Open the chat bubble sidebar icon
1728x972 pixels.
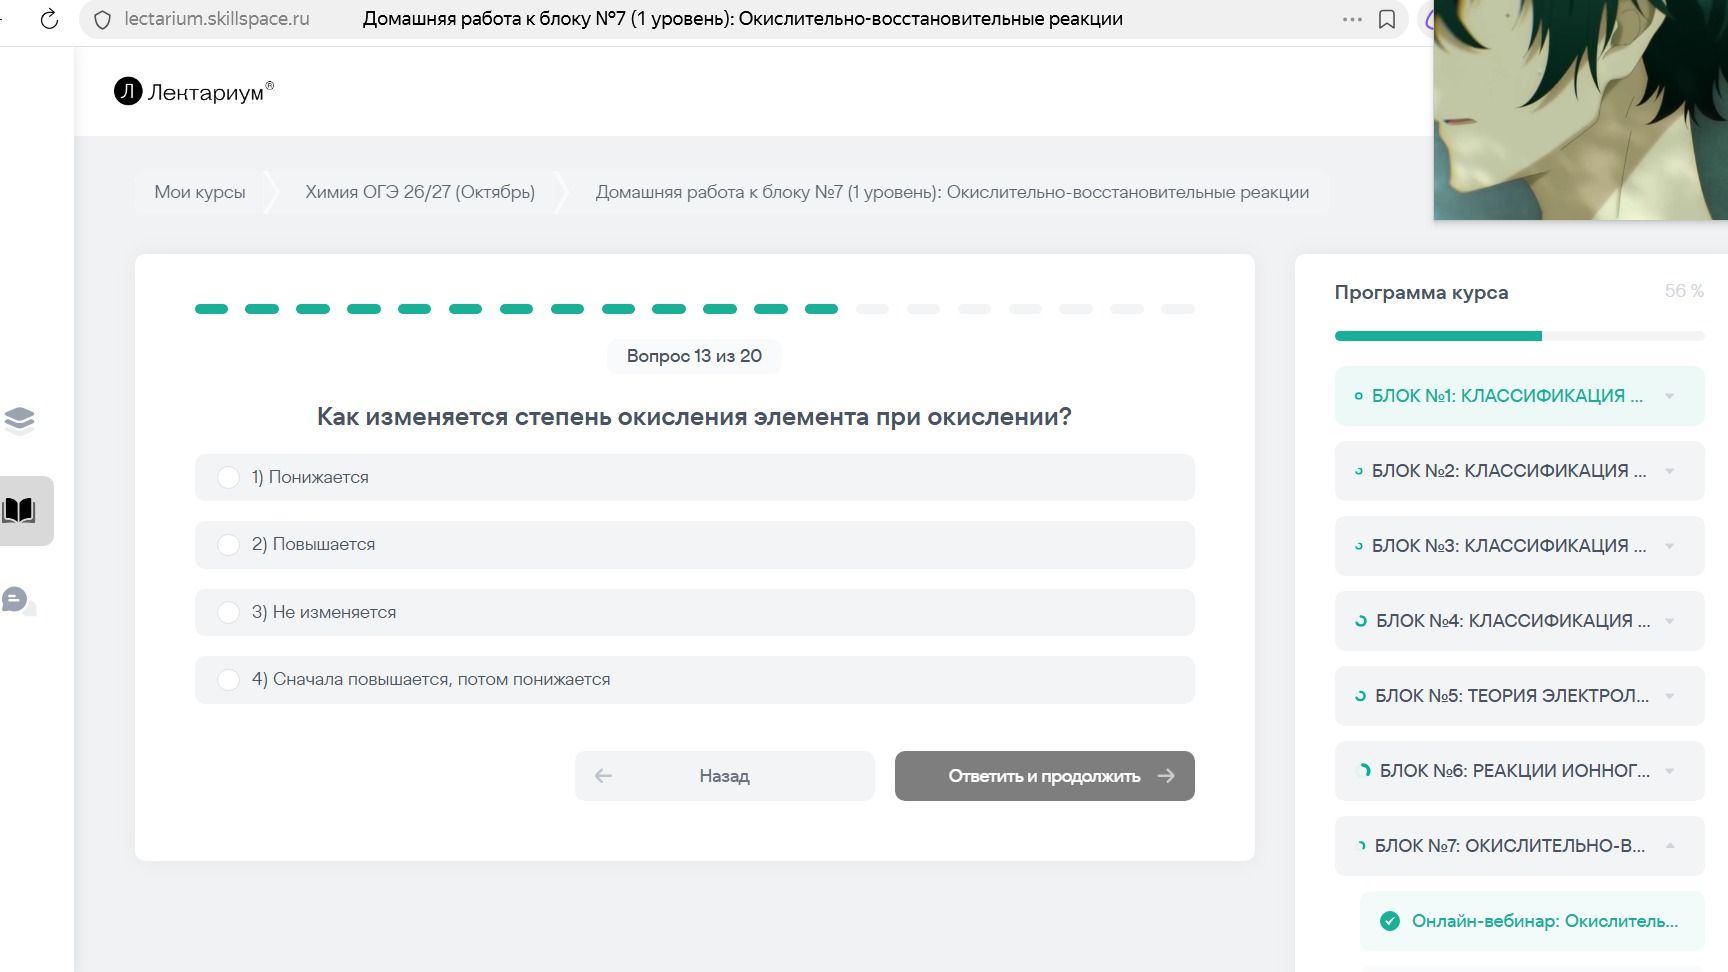pyautogui.click(x=19, y=600)
